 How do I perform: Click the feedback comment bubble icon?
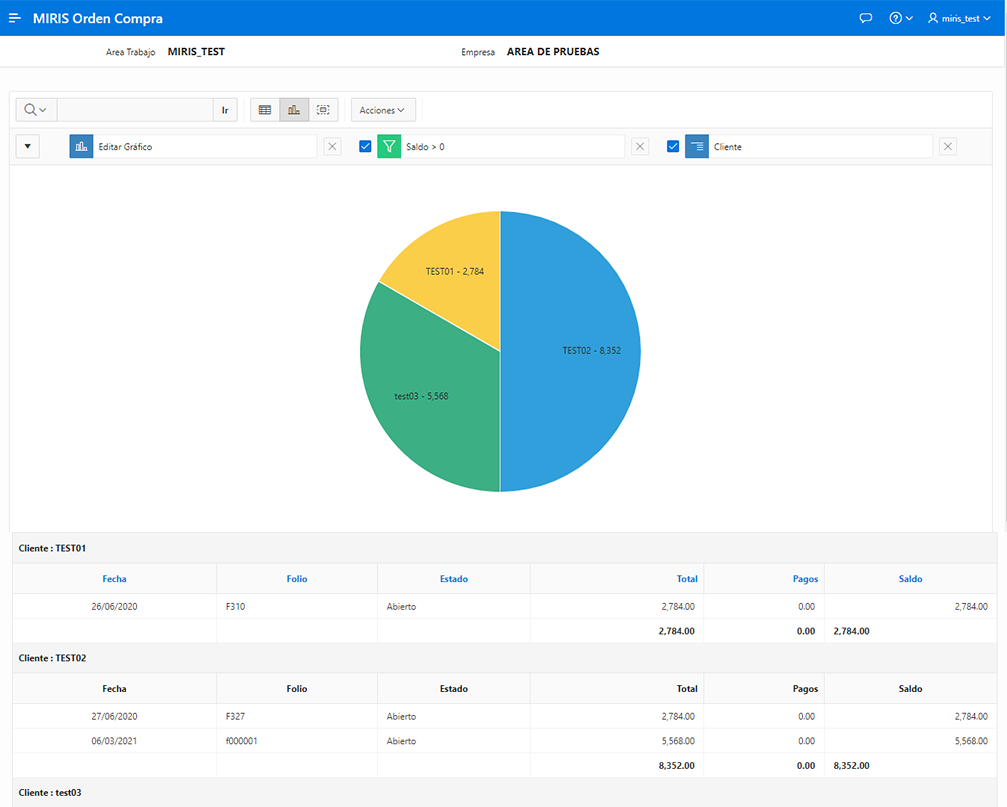coord(866,18)
